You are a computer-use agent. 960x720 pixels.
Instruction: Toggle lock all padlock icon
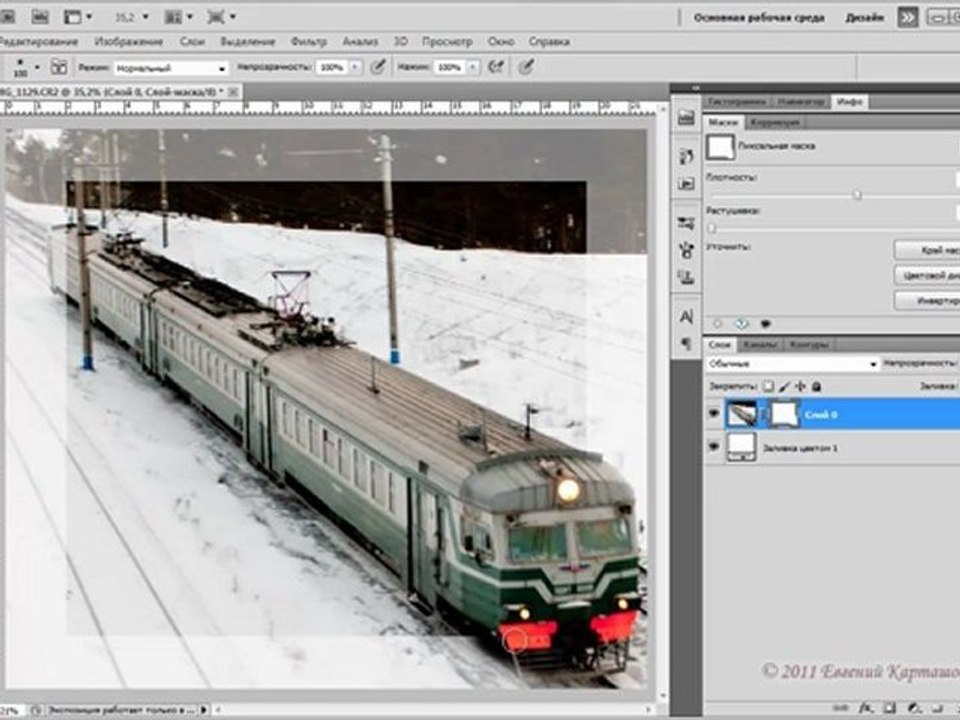(x=816, y=386)
